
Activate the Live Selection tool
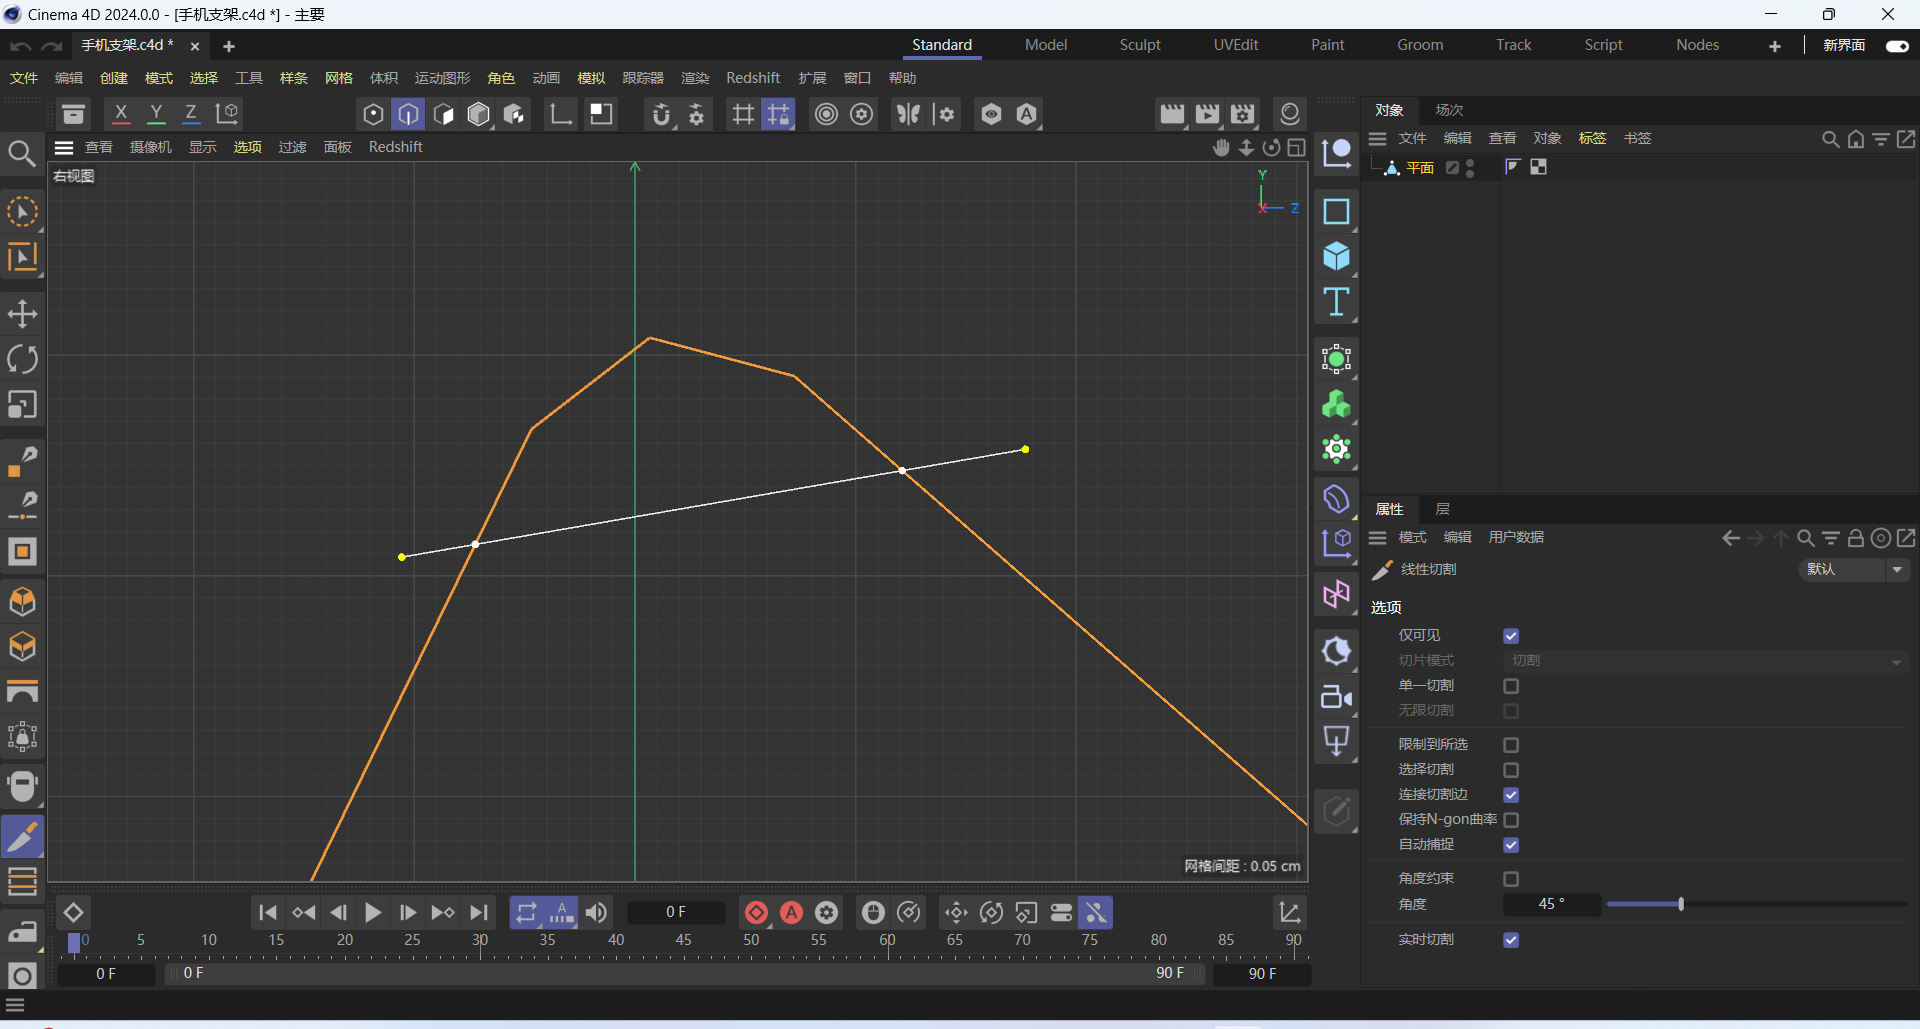click(22, 212)
